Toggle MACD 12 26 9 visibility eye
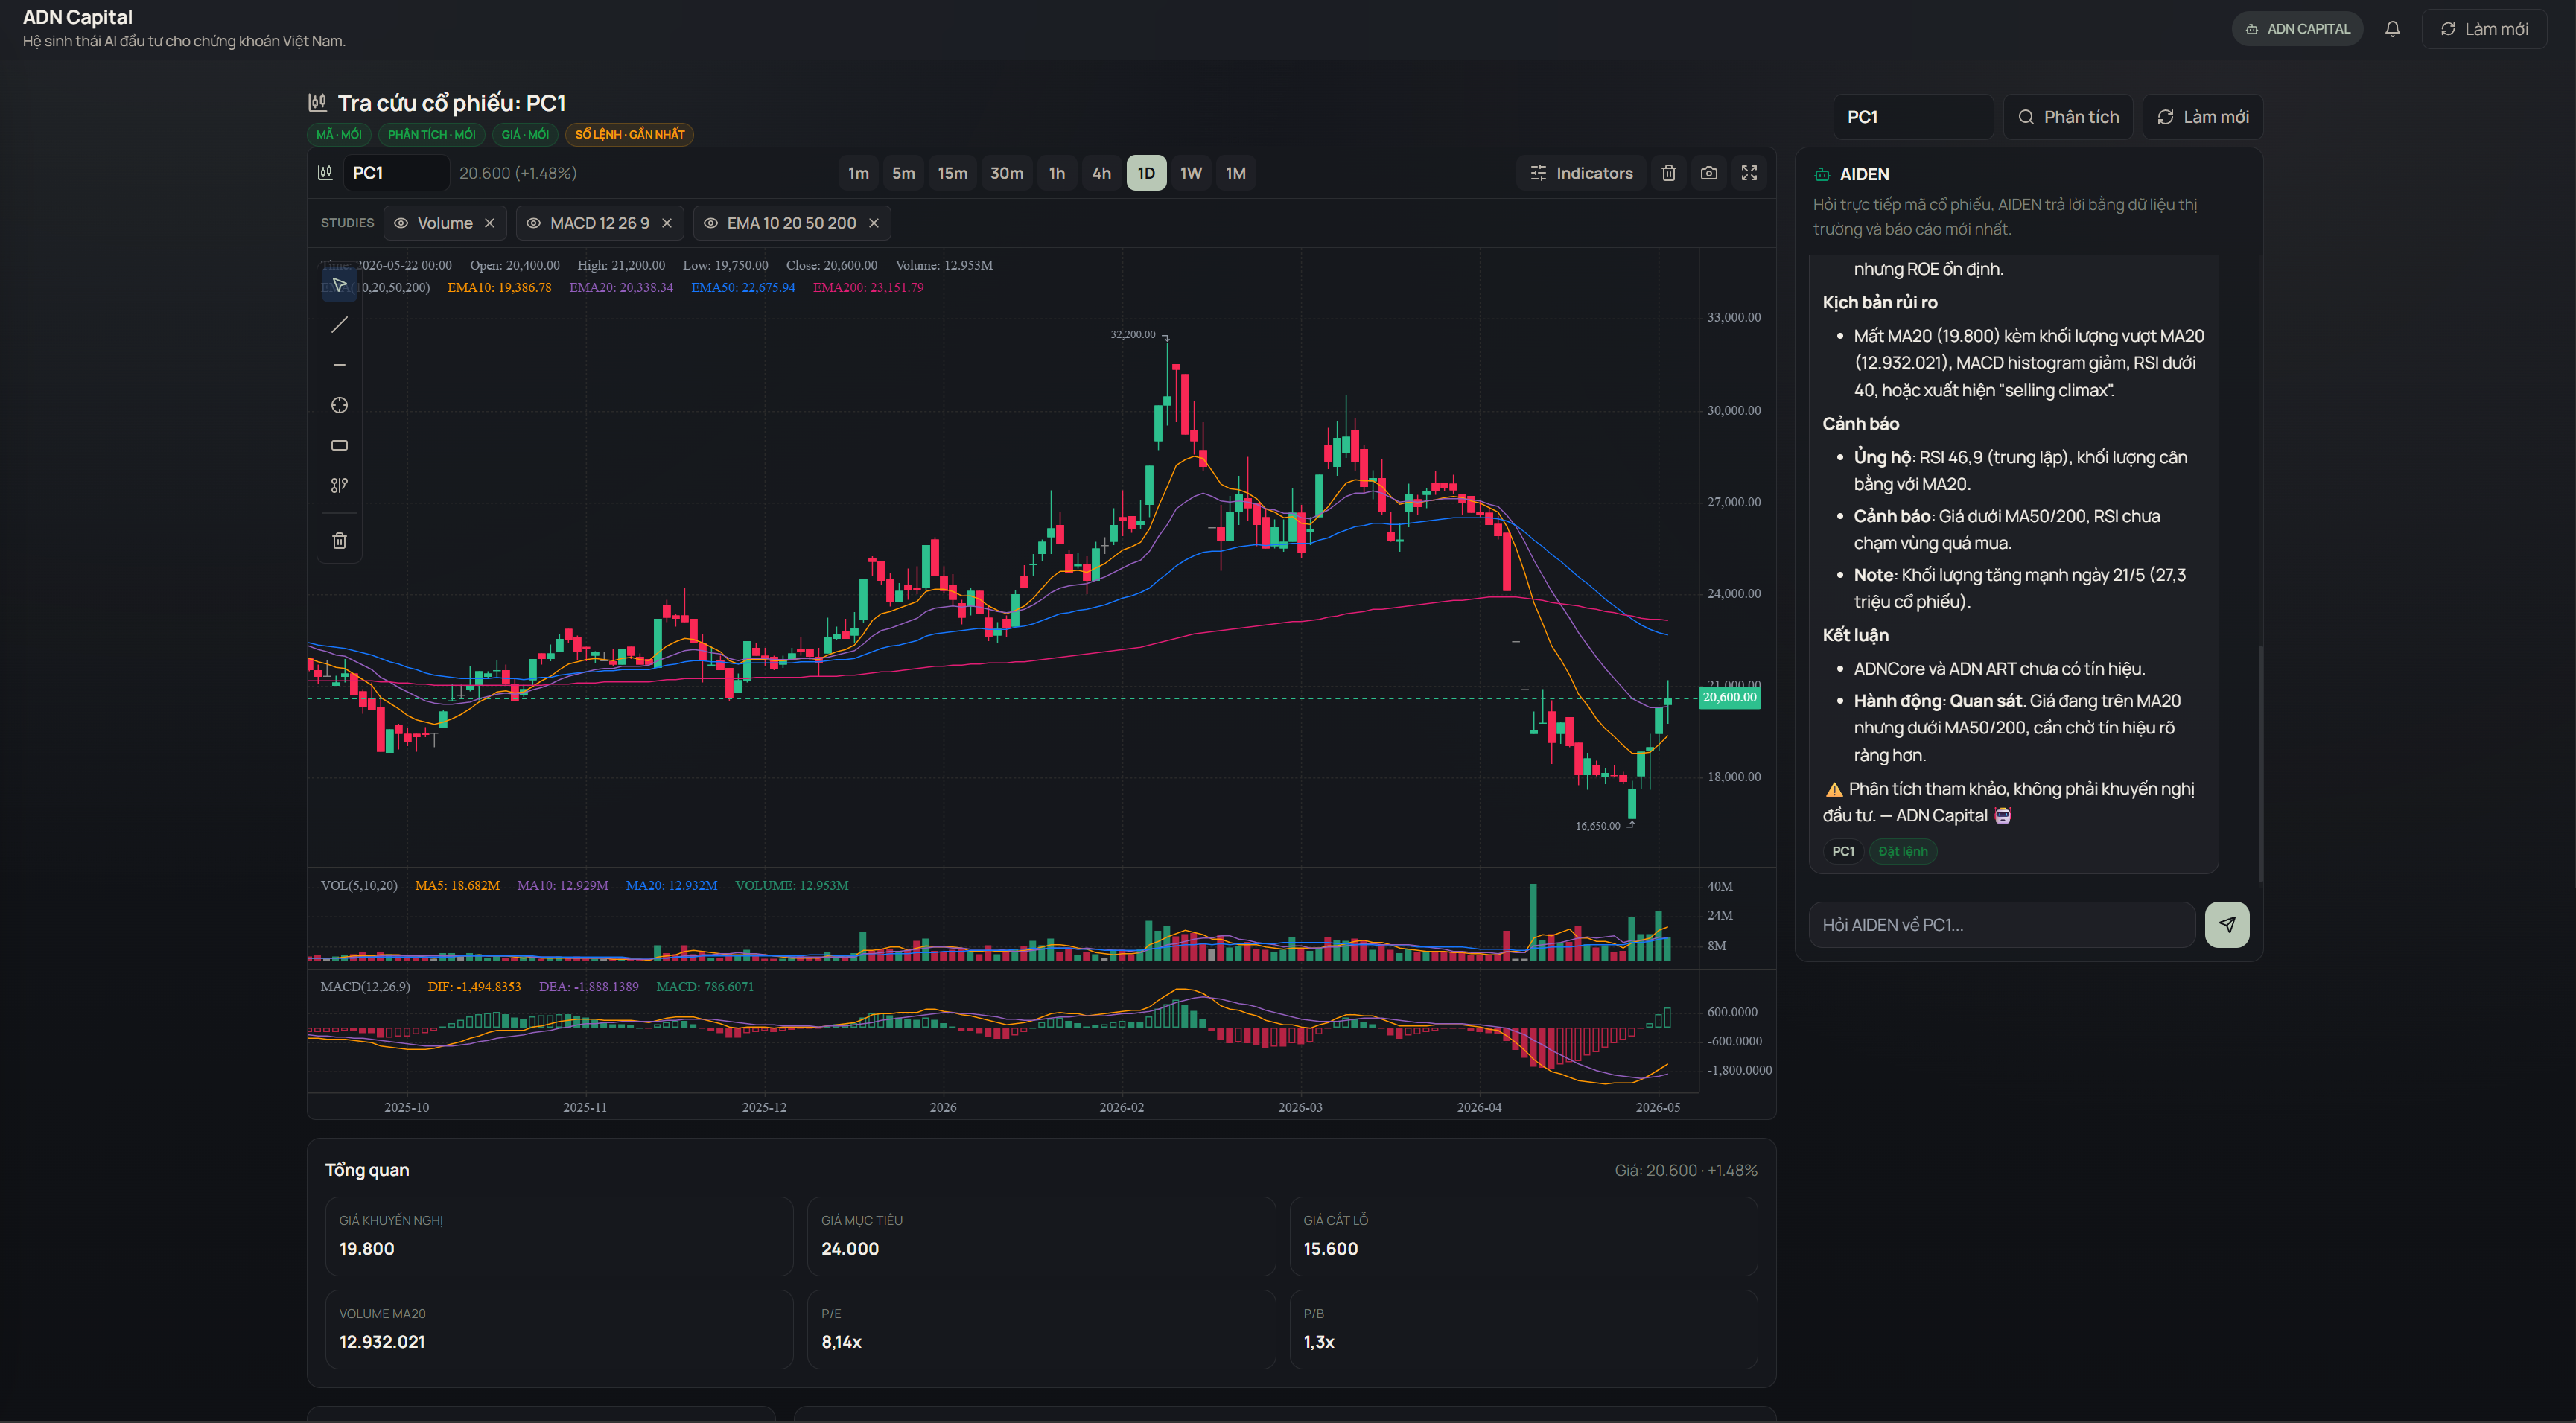 click(534, 223)
